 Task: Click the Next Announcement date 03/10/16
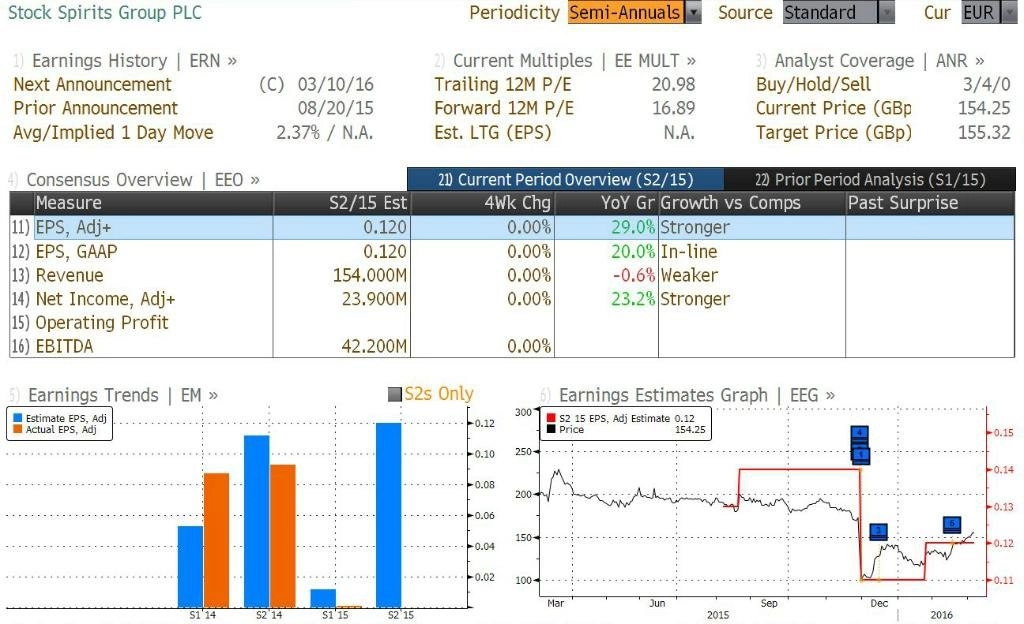click(336, 85)
